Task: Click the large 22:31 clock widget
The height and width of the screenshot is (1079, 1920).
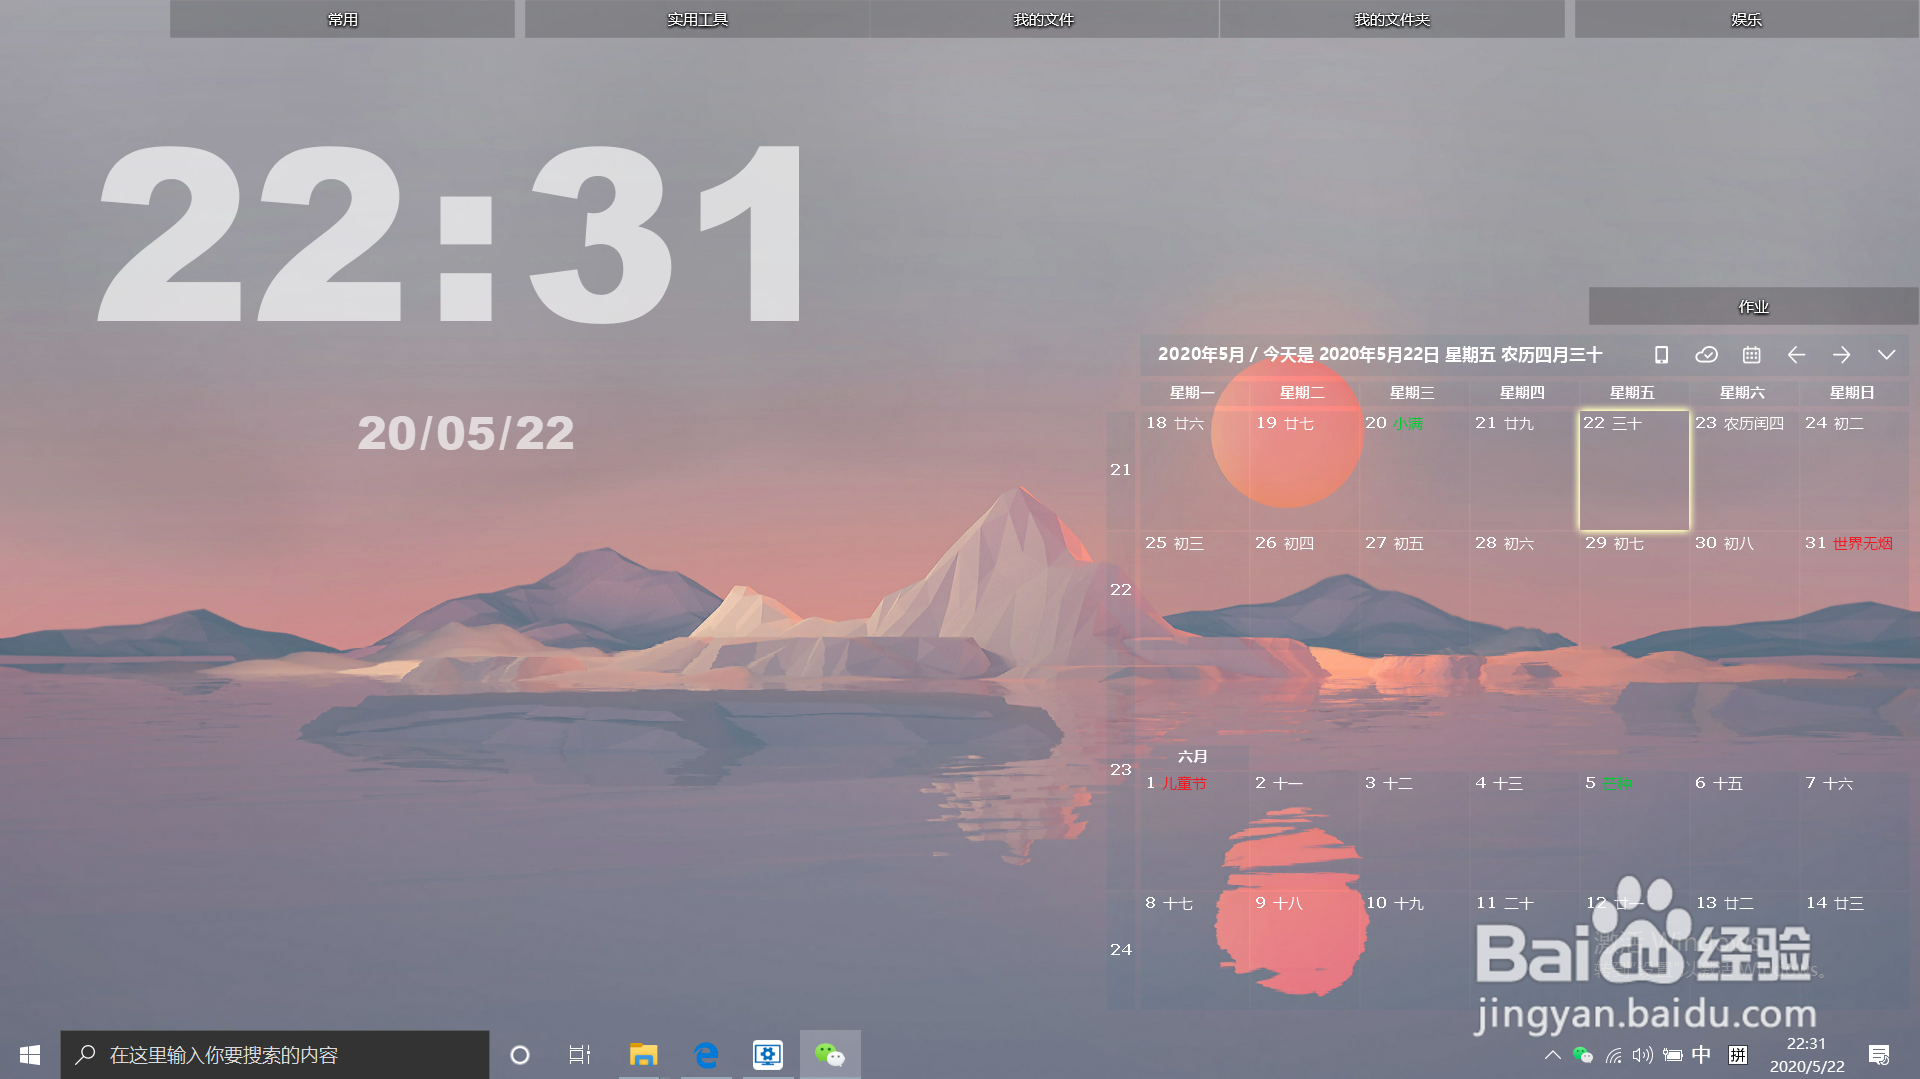Action: point(450,233)
